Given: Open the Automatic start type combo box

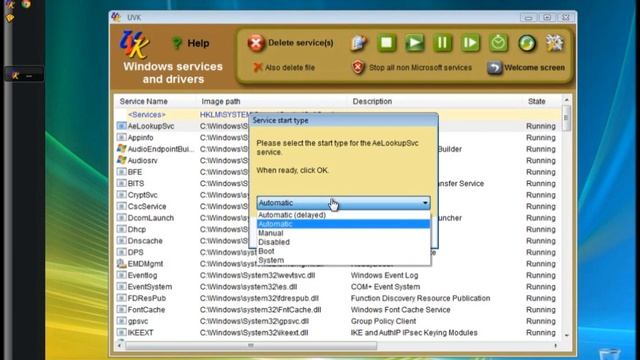Looking at the screenshot, I should (x=343, y=203).
